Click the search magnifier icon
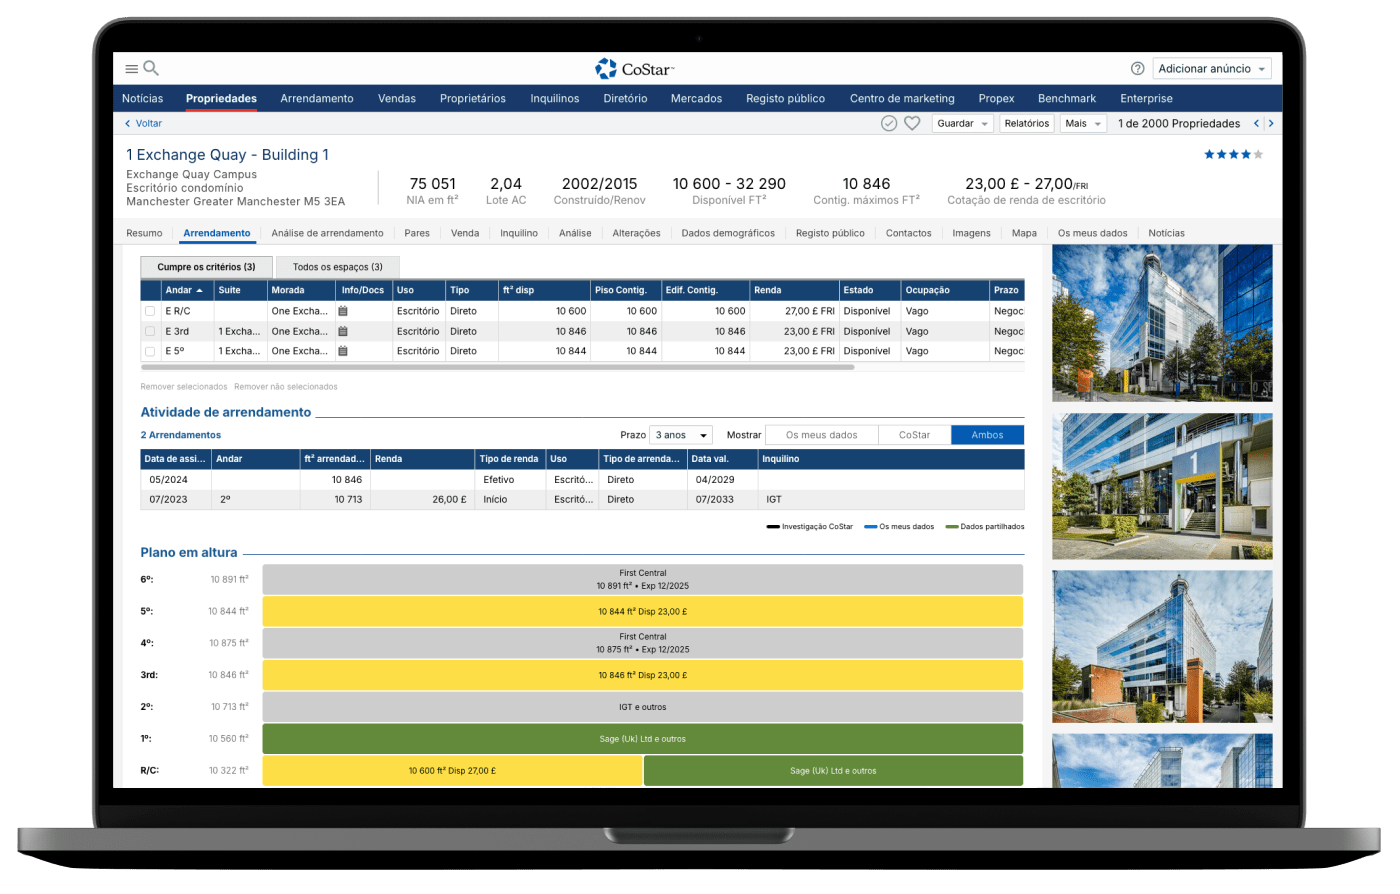This screenshot has height=894, width=1400. [151, 68]
